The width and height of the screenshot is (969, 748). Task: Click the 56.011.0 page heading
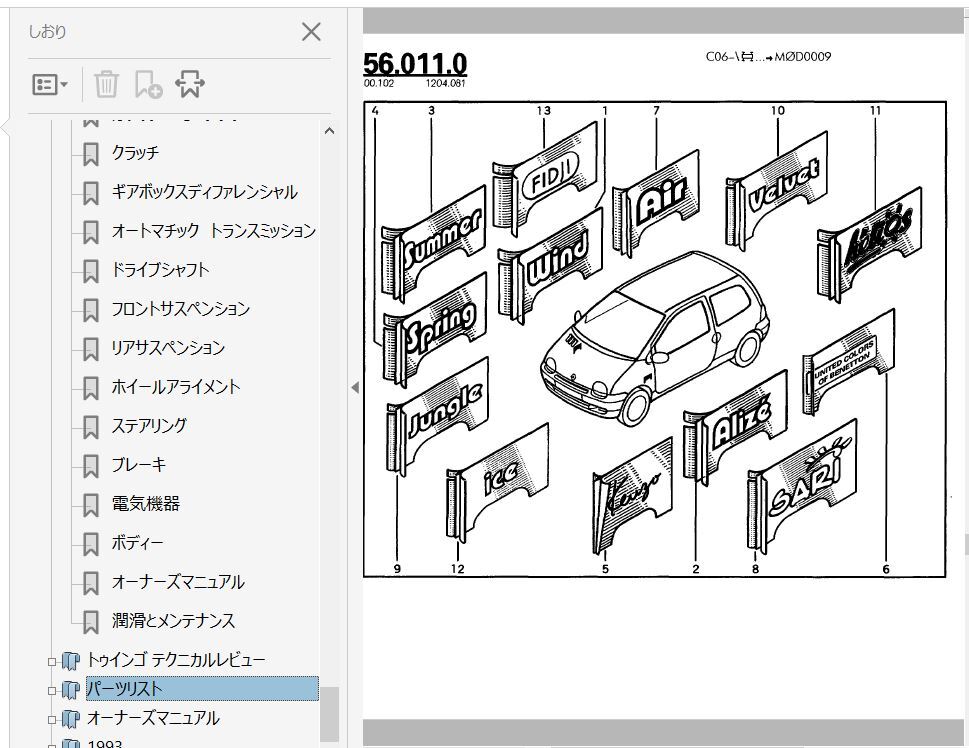click(415, 63)
